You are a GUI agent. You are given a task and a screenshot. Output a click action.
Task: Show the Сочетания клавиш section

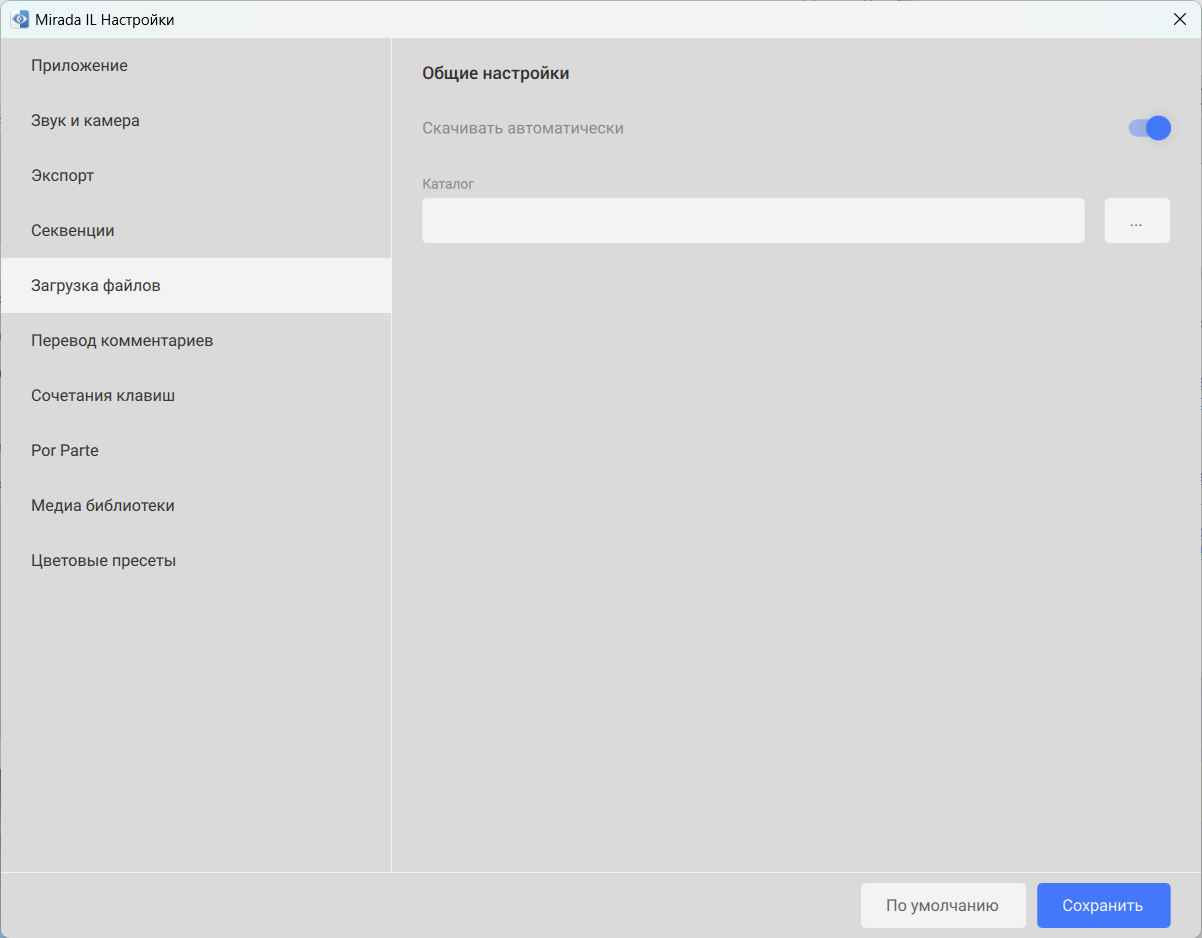click(196, 396)
